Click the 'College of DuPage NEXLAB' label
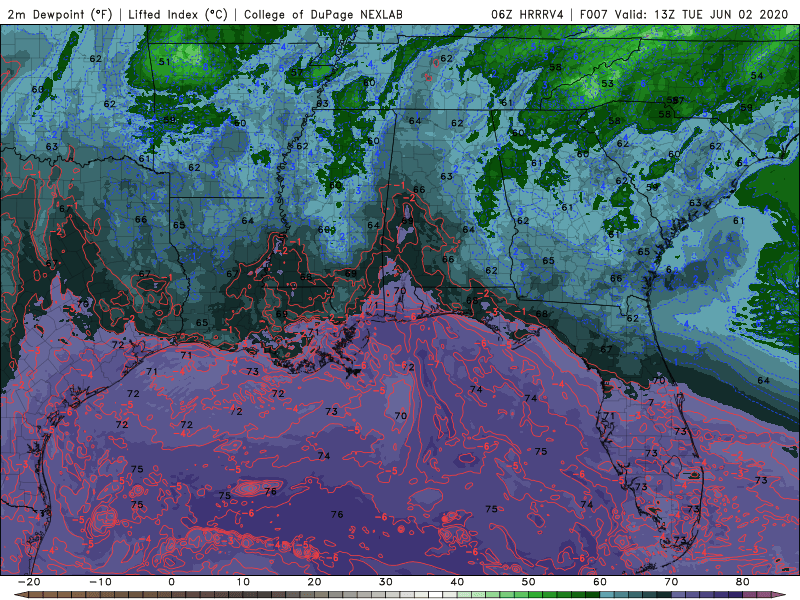 point(323,14)
